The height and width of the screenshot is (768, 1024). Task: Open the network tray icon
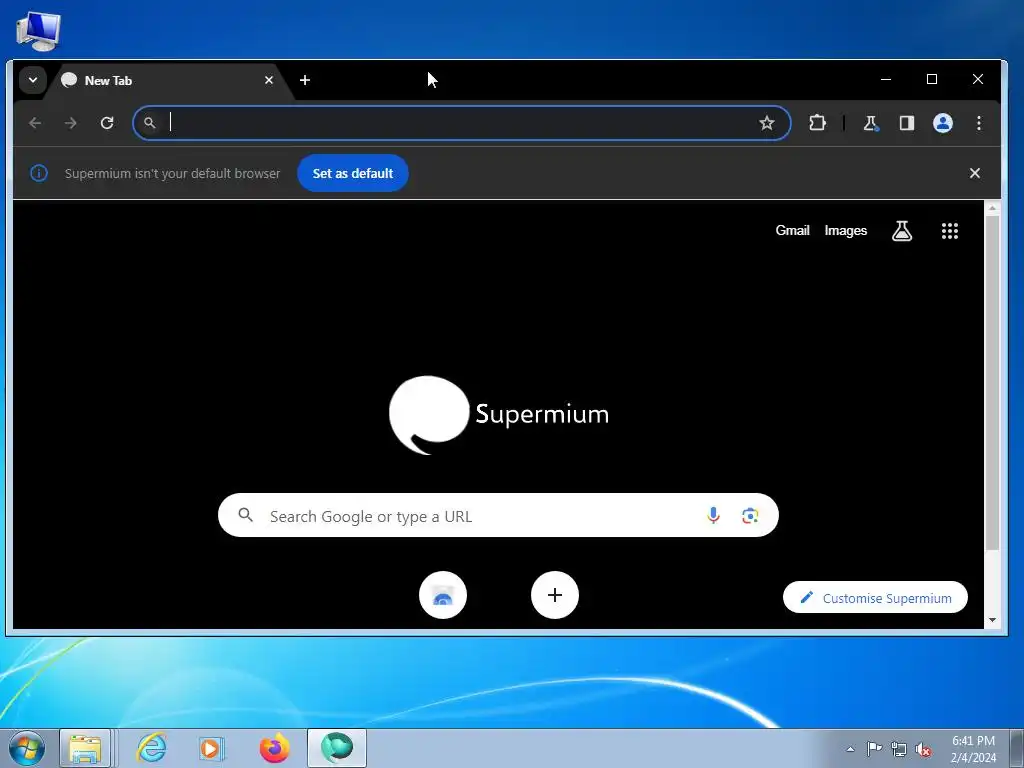899,749
